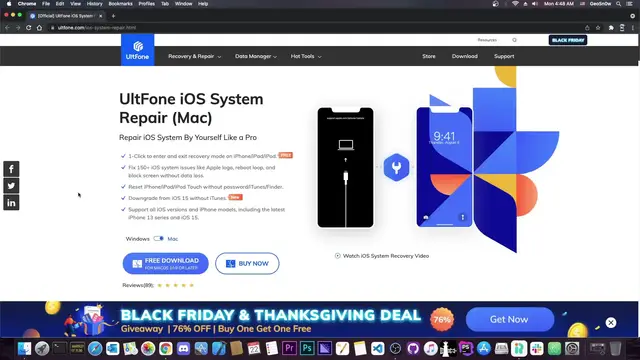Go to Chrome home page button
This screenshot has width=640, height=360.
[x=40, y=28]
